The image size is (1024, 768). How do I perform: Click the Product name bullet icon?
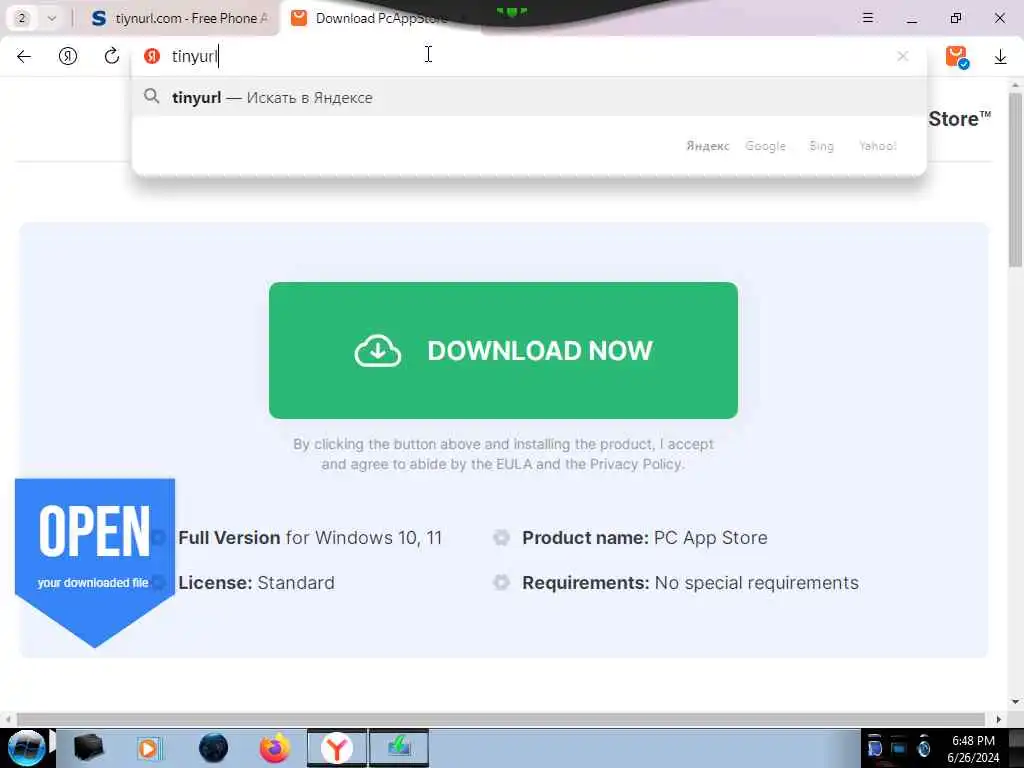[501, 537]
